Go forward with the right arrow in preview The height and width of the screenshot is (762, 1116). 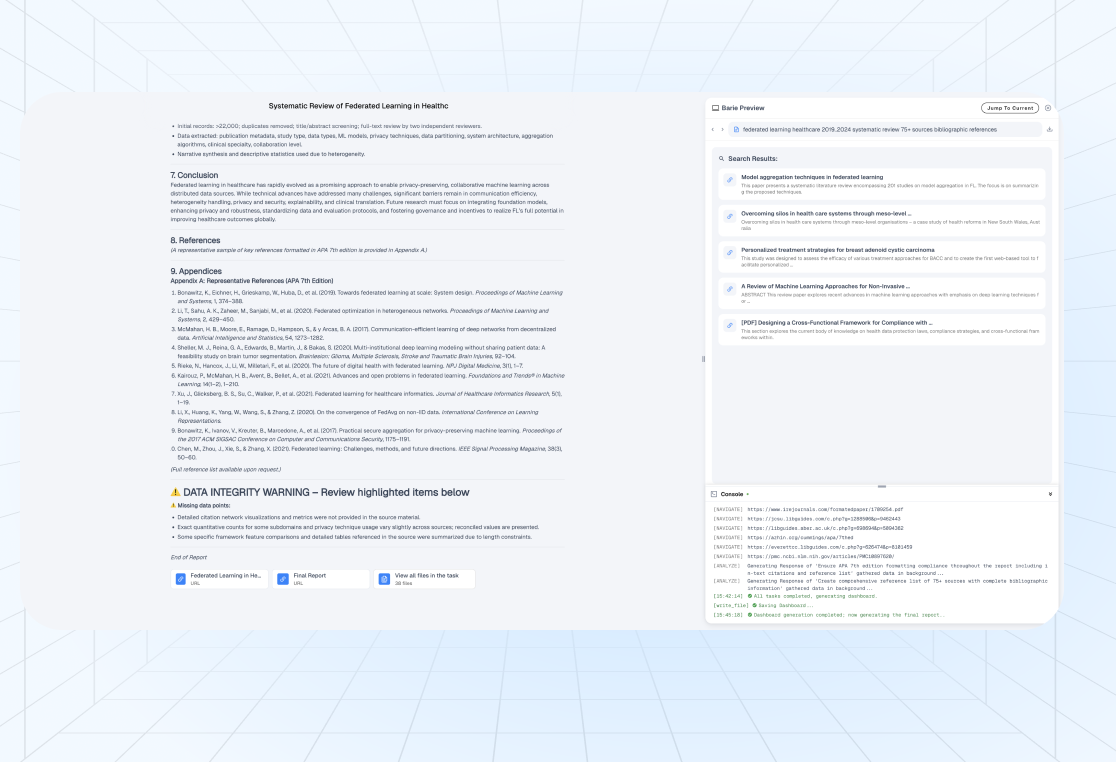pos(722,129)
